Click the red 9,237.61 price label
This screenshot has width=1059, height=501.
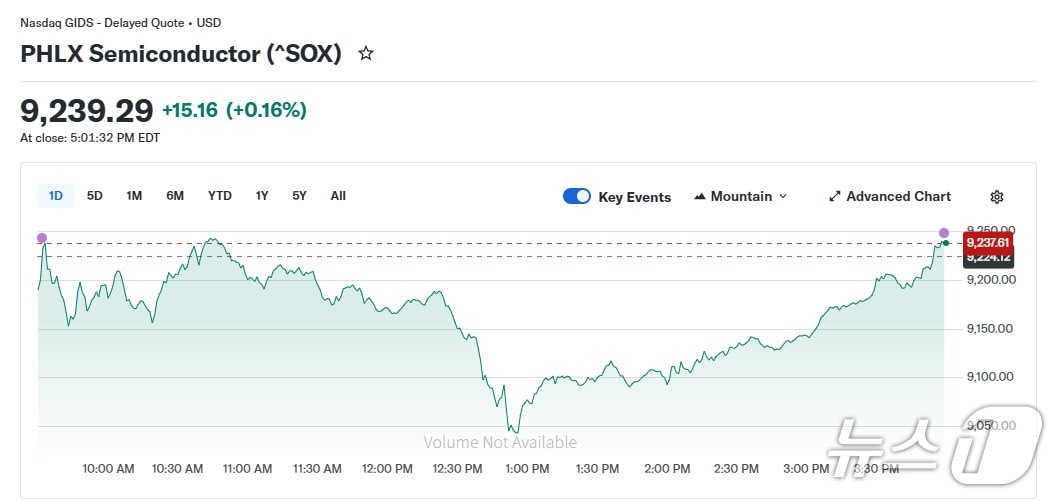coord(988,242)
